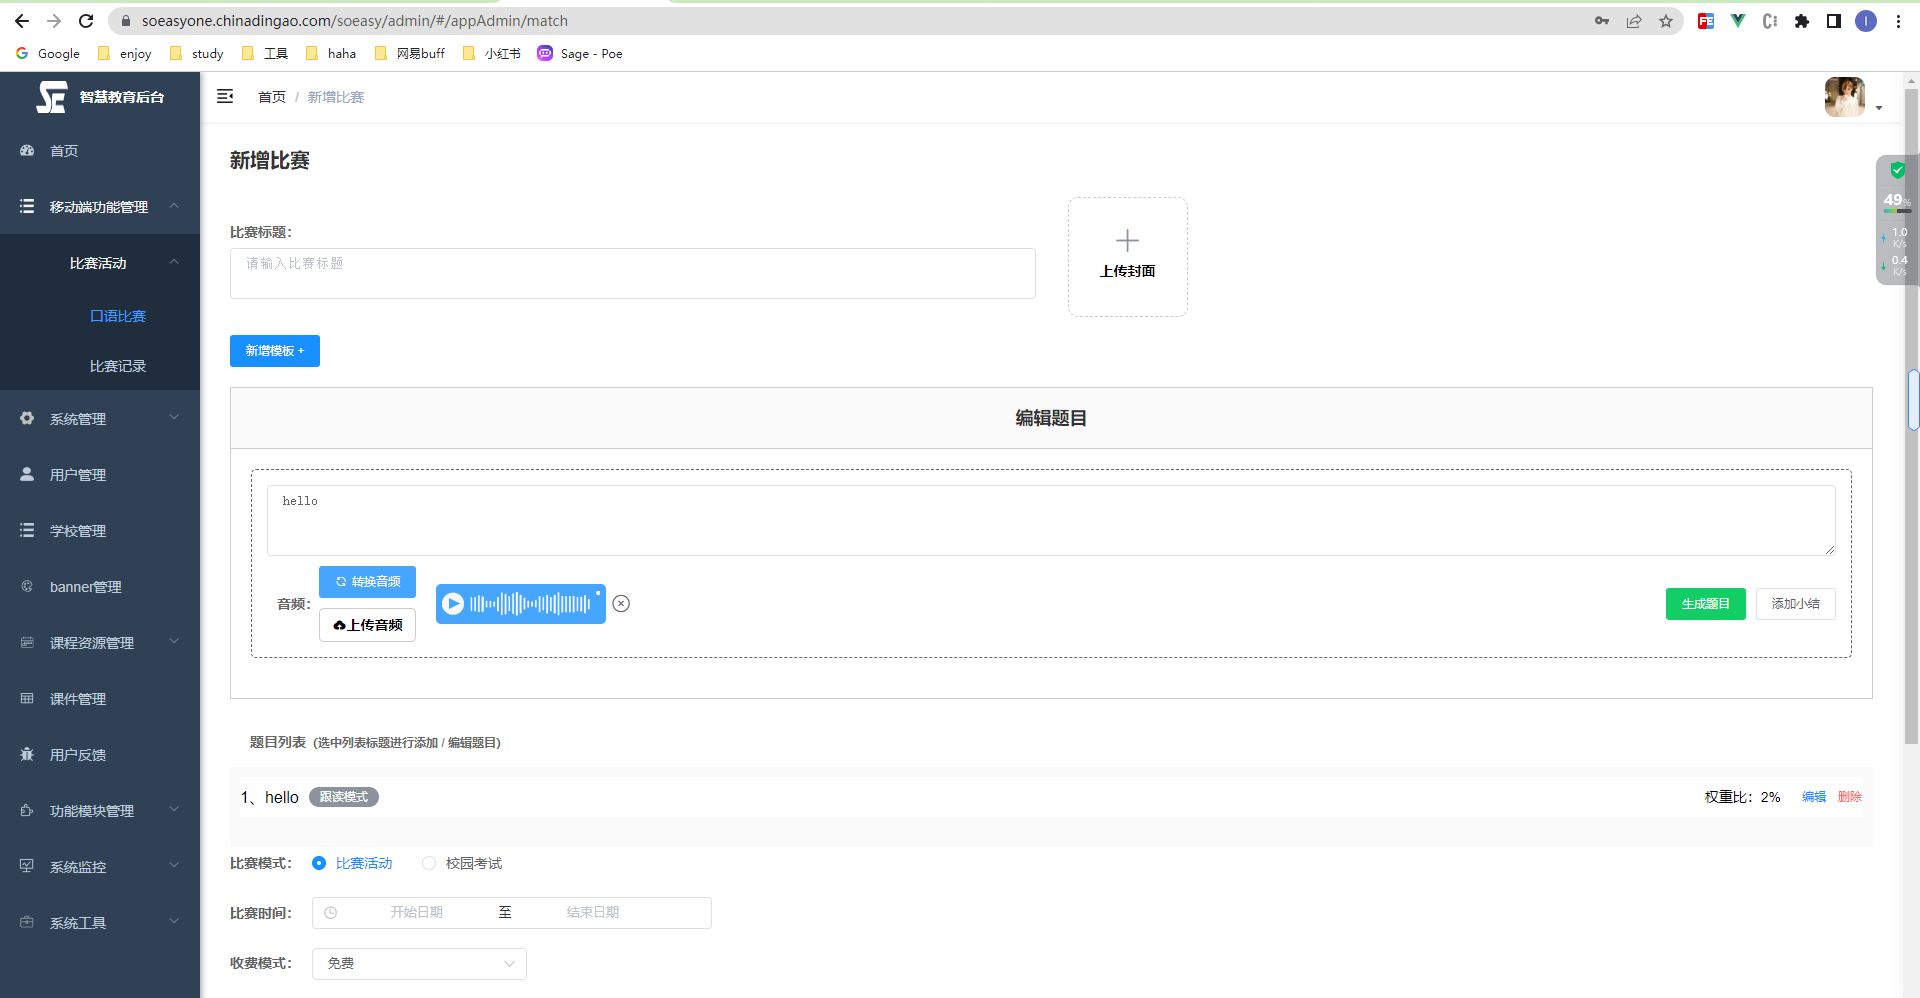Click the 开始日期 field

click(416, 913)
